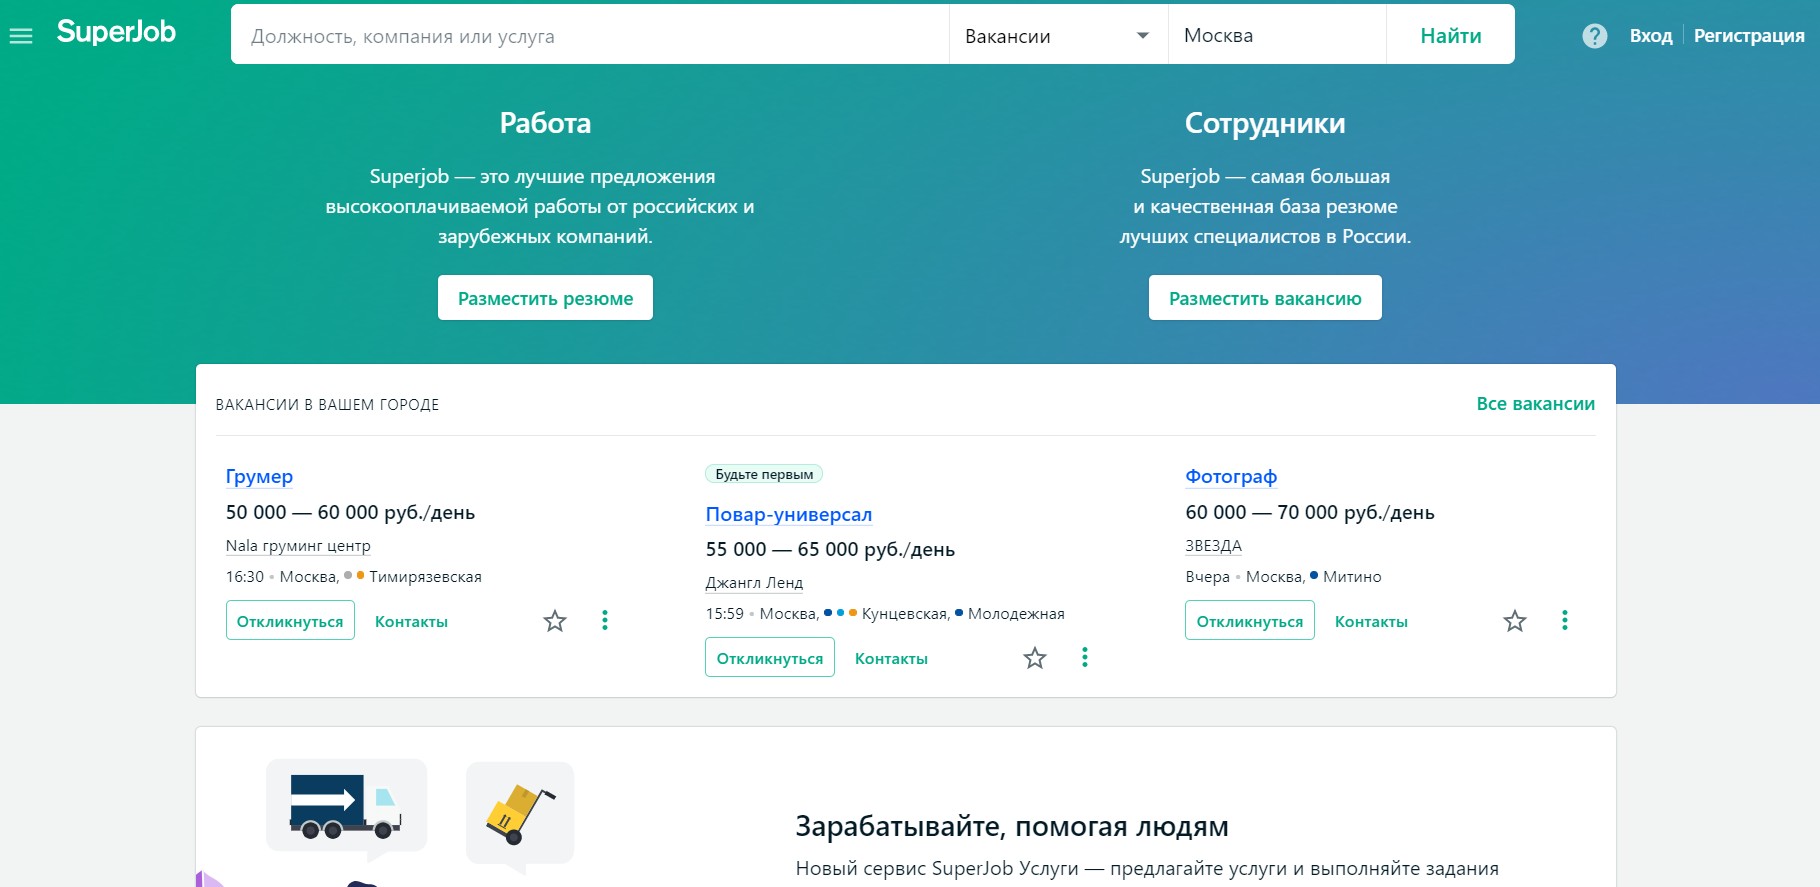Click salary 50 000 — 60 000 руб./день
This screenshot has height=887, width=1820.
[350, 513]
